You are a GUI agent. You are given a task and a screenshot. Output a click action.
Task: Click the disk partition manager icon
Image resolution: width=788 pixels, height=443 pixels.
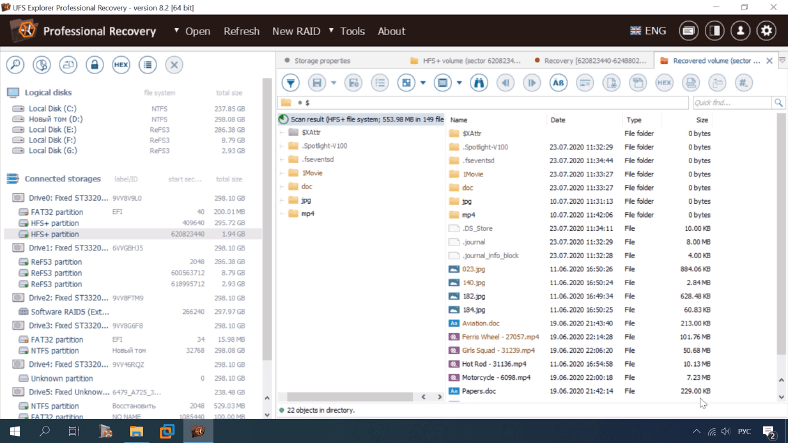42,65
